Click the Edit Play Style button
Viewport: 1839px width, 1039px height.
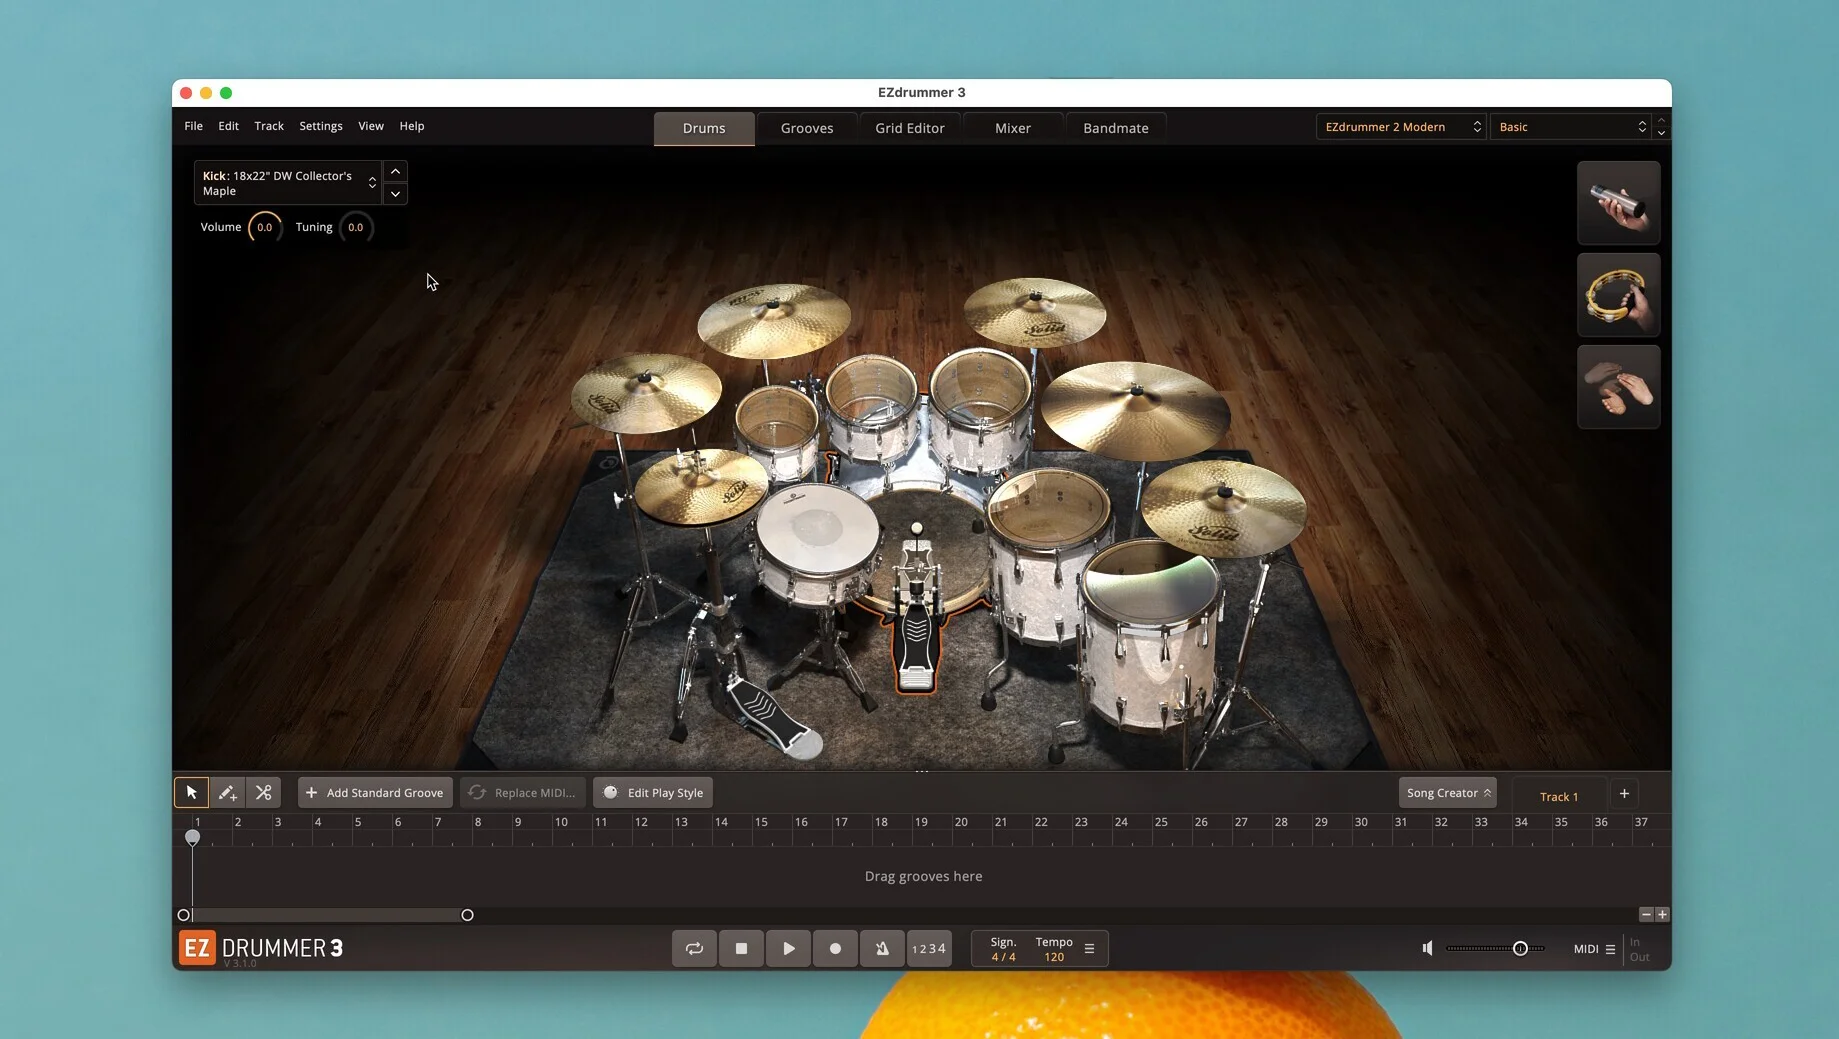[x=653, y=793]
